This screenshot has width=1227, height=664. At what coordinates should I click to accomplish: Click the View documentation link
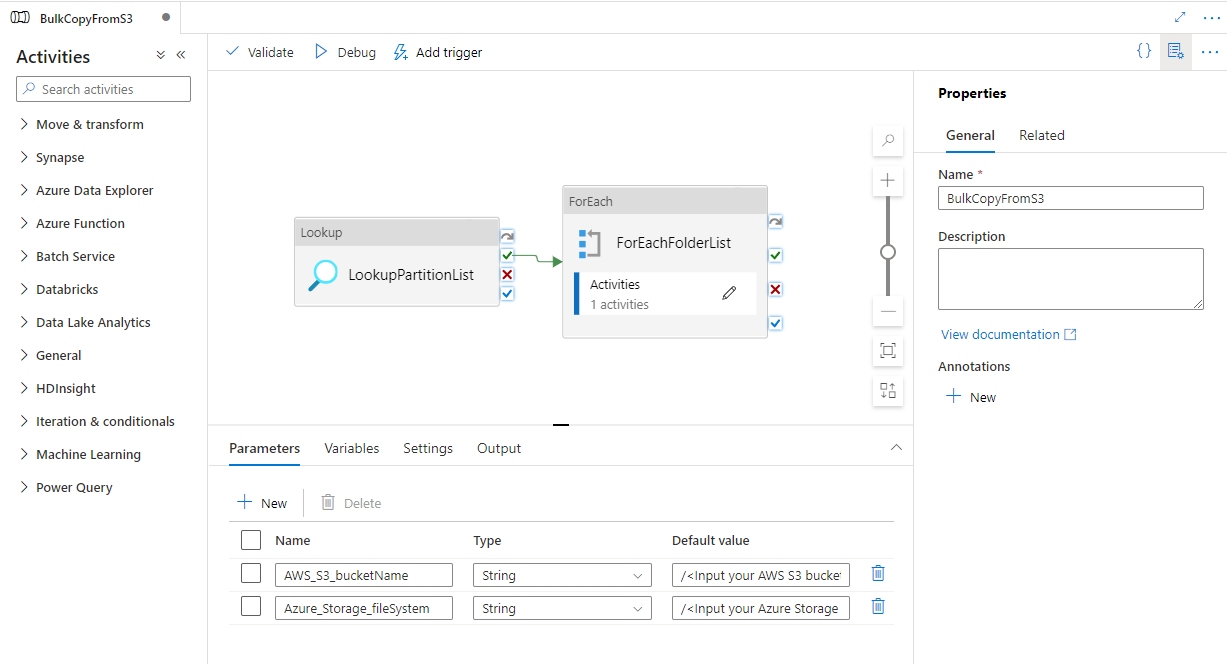click(1000, 334)
